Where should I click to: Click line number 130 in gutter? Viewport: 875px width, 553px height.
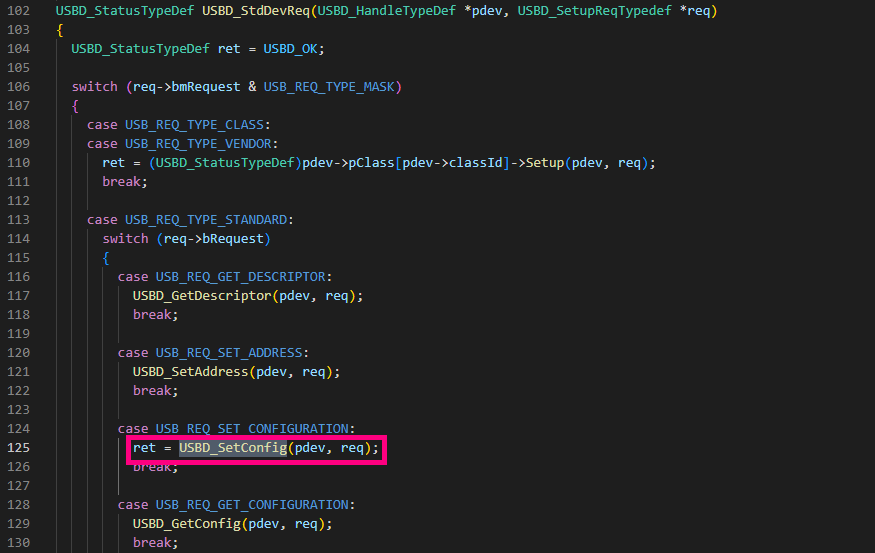pyautogui.click(x=18, y=542)
